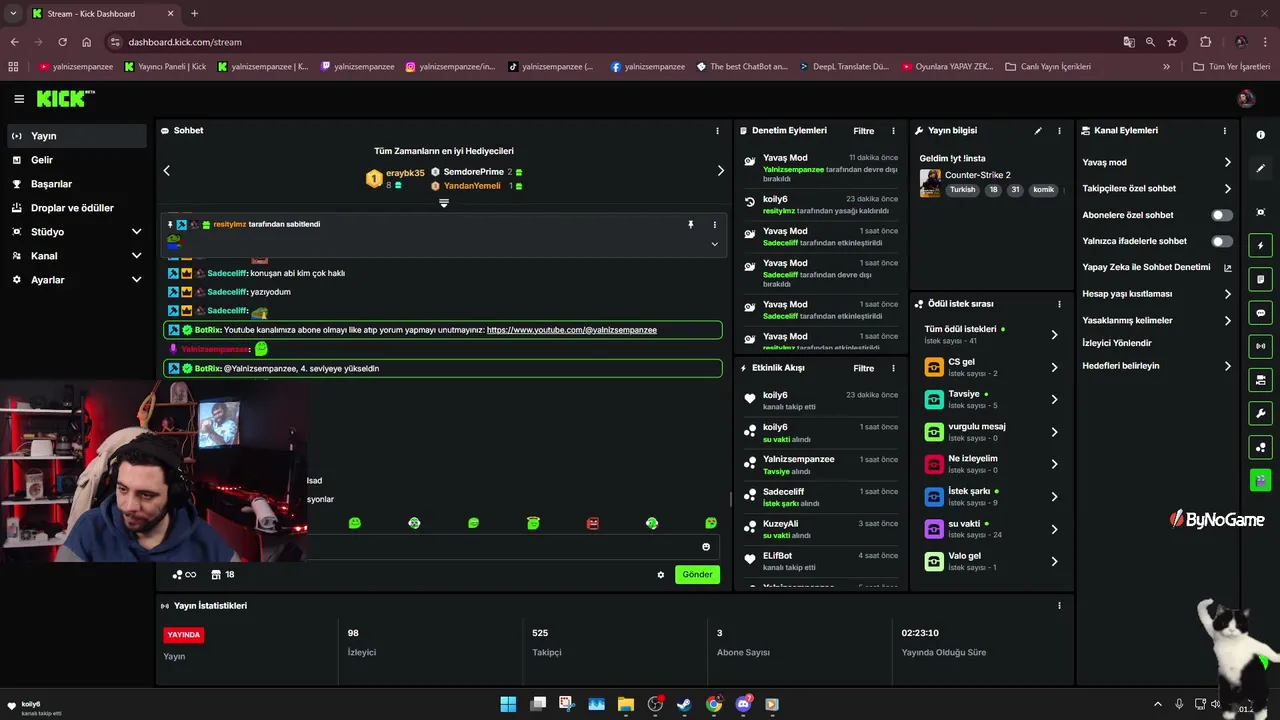Viewport: 1280px width, 720px height.
Task: Collapse the top gifters leaderboard
Action: pos(444,203)
